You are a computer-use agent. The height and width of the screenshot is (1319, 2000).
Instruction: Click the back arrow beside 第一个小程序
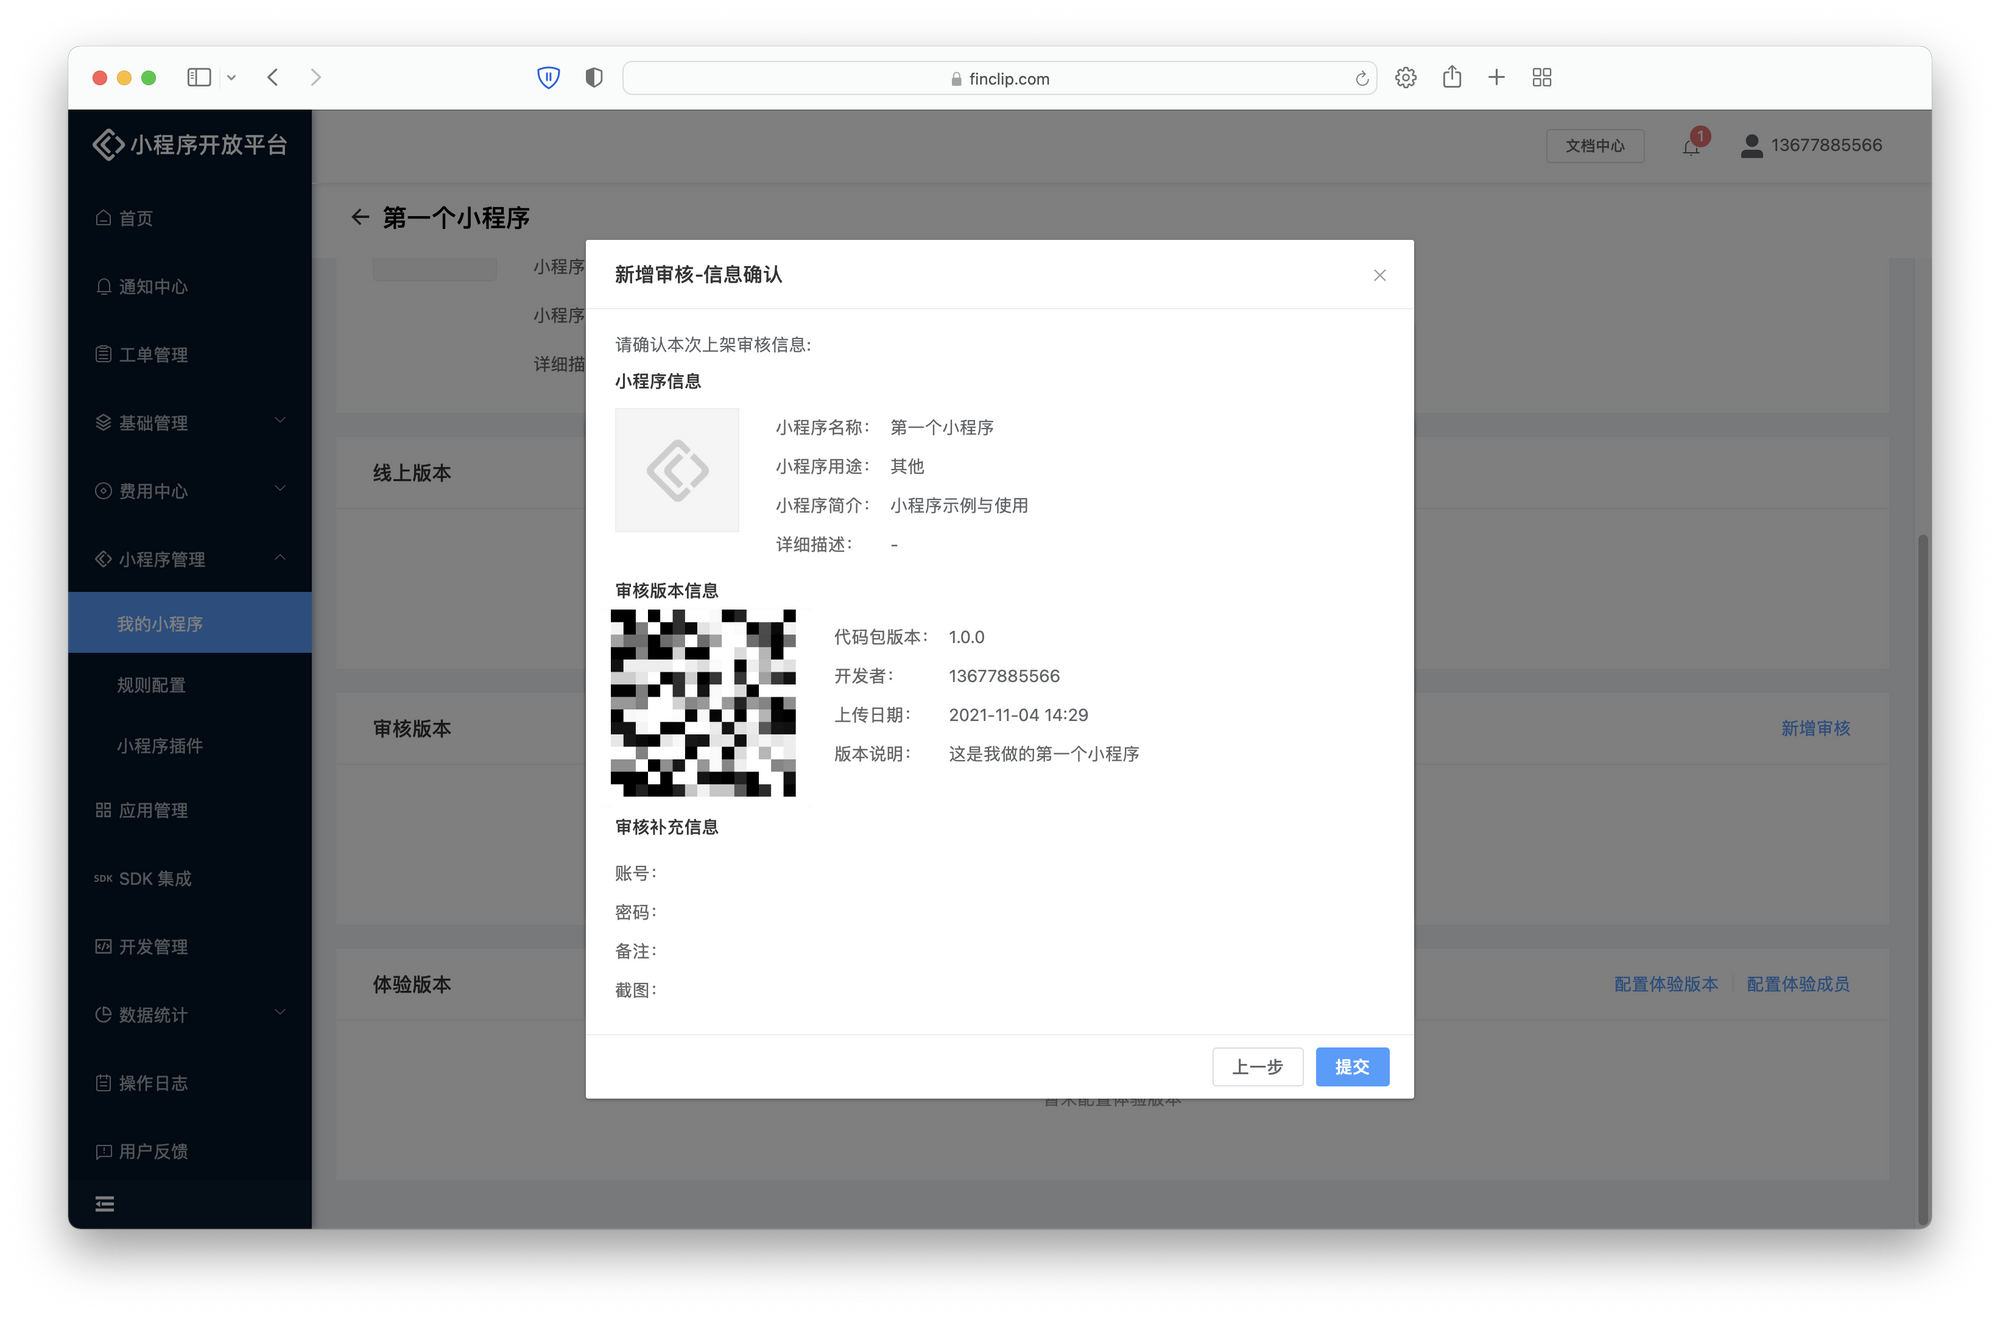click(360, 217)
